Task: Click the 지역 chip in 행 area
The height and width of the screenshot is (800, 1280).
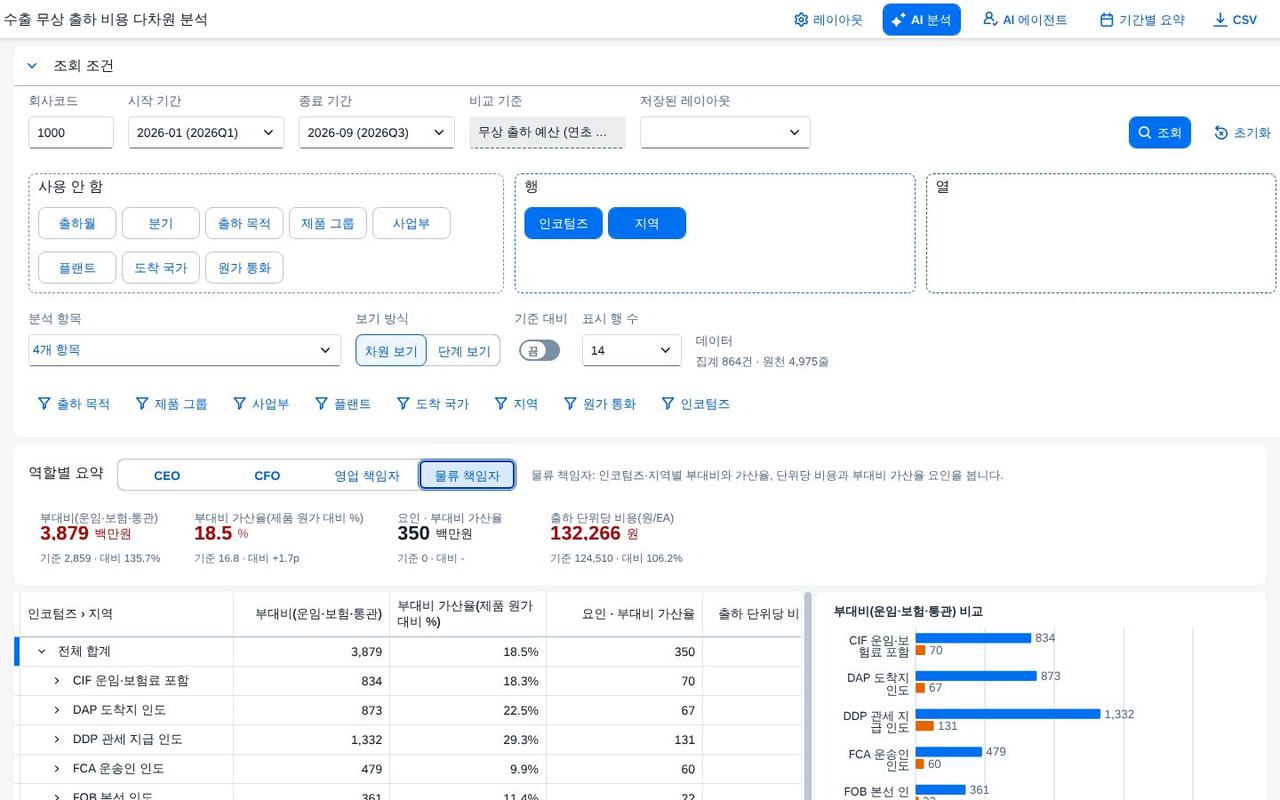Action: tap(647, 224)
